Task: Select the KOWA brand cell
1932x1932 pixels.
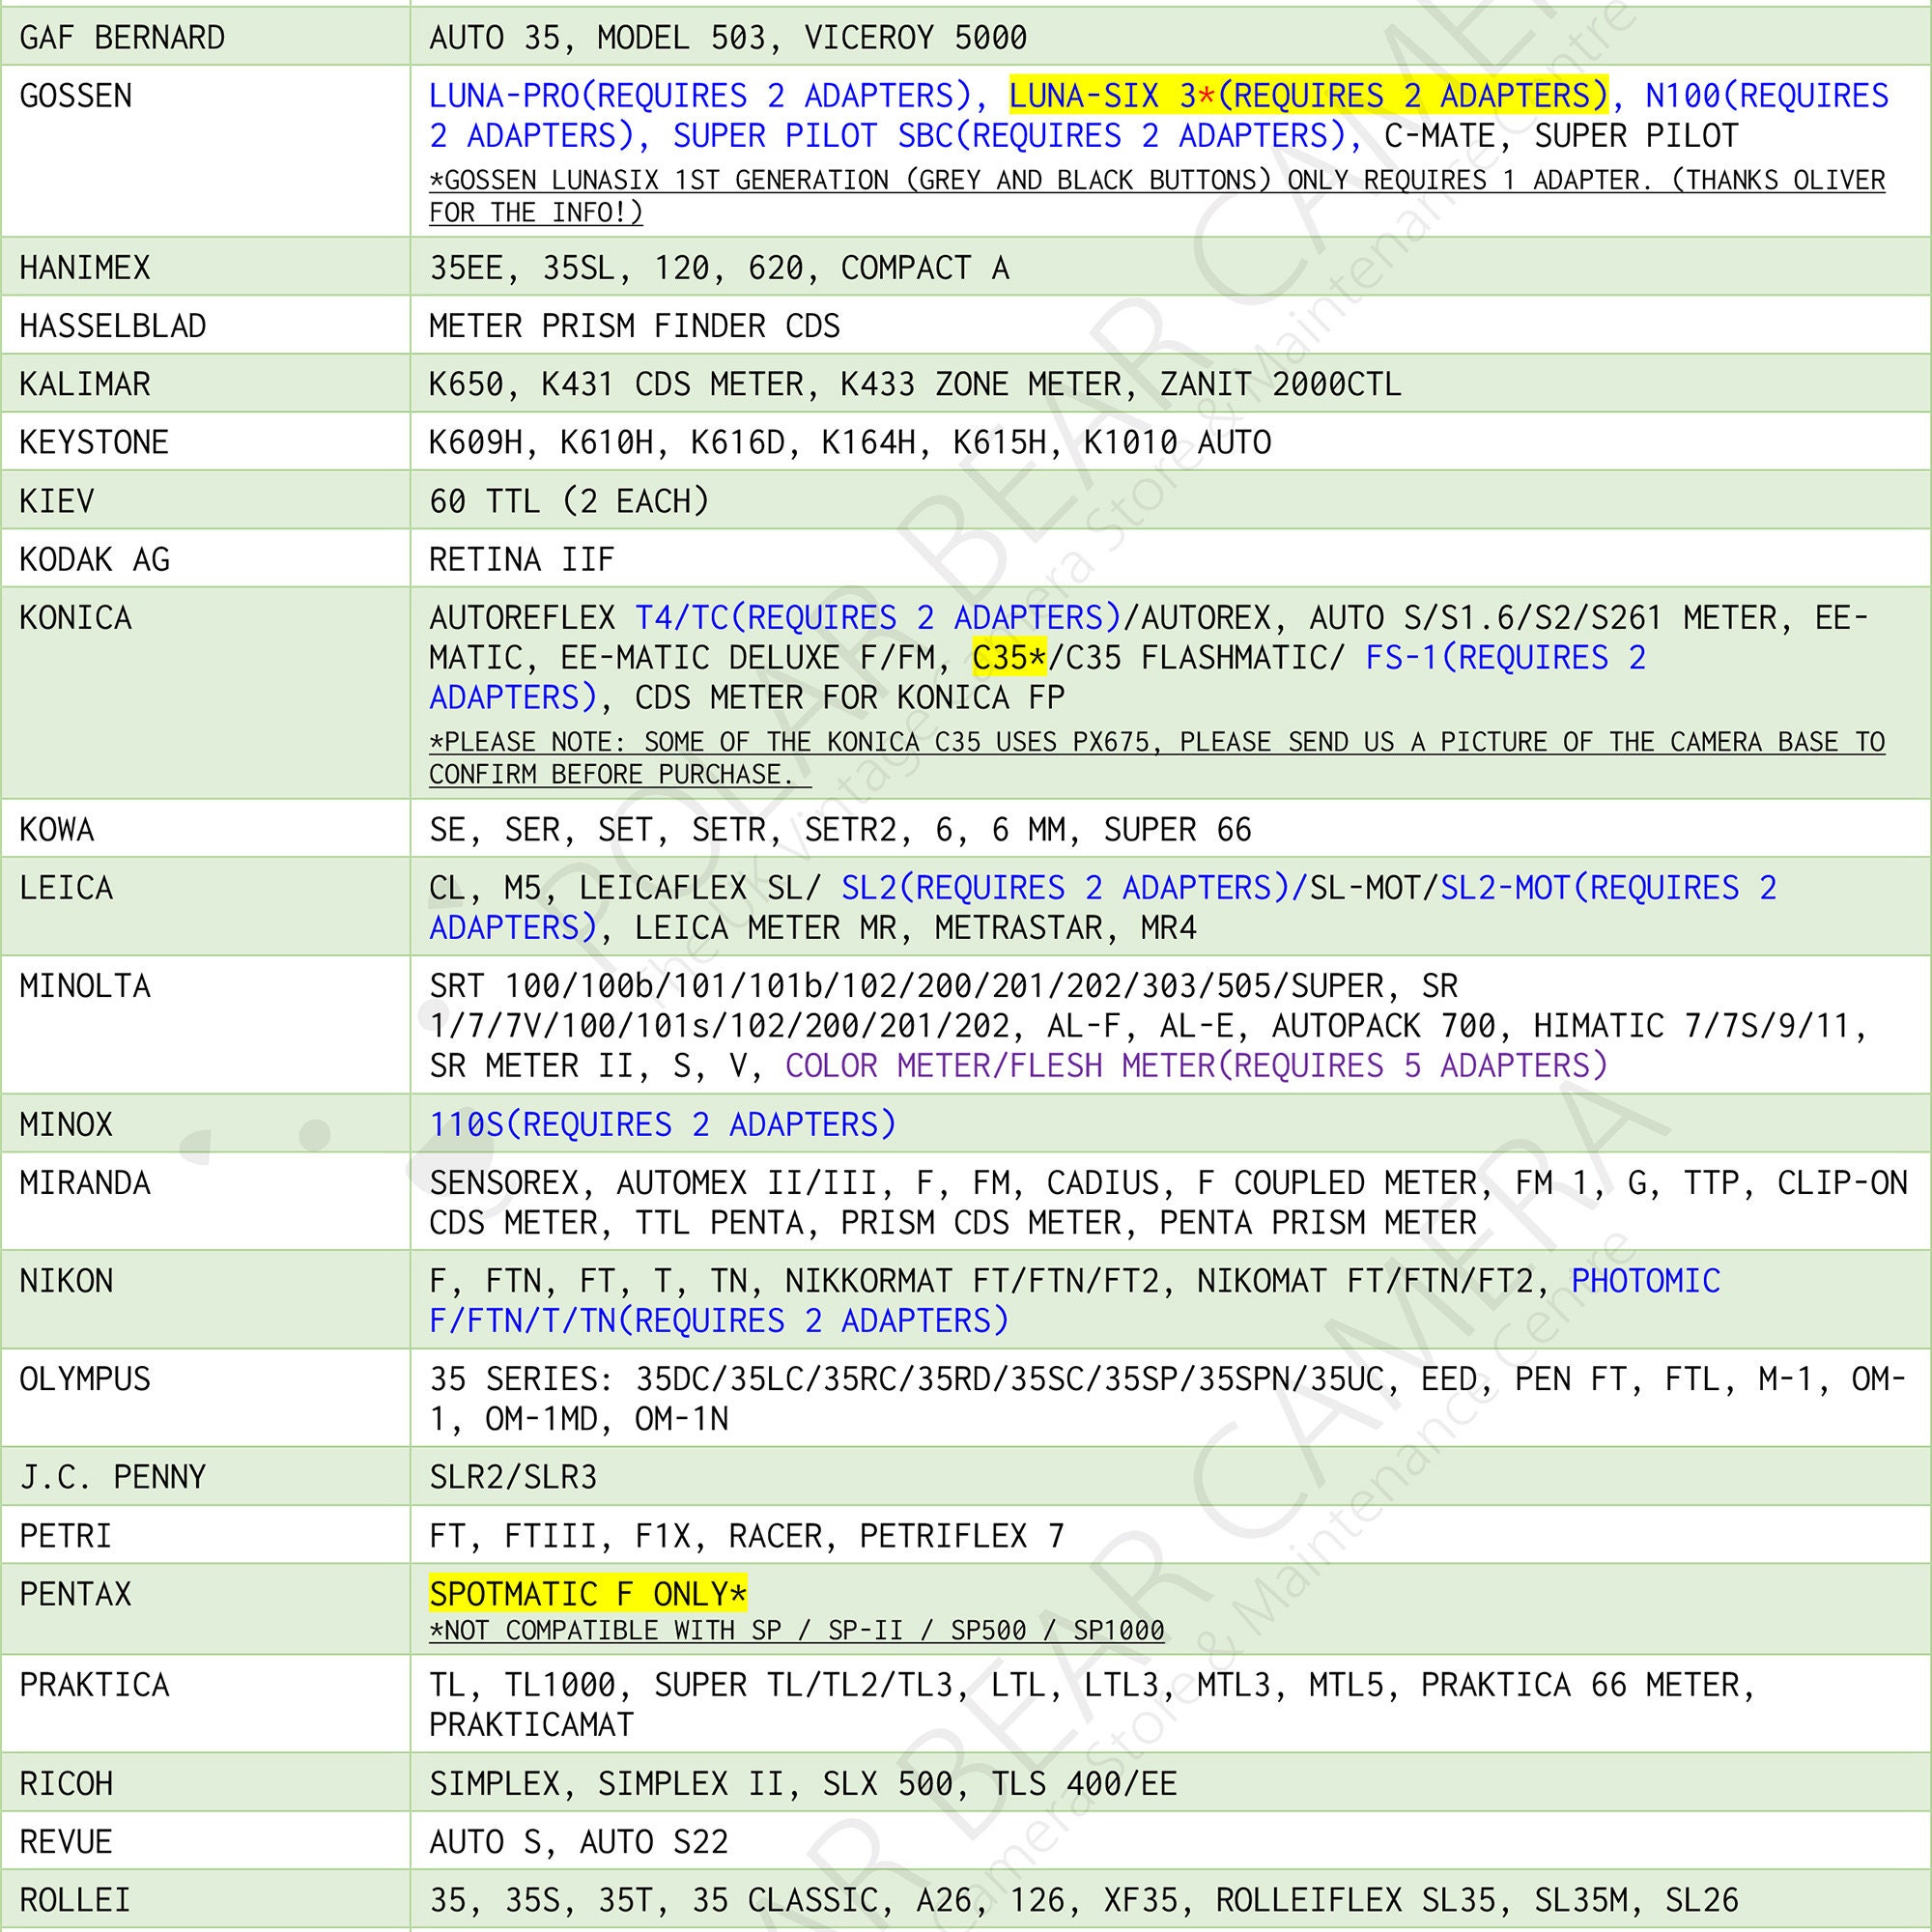Action: [x=205, y=828]
